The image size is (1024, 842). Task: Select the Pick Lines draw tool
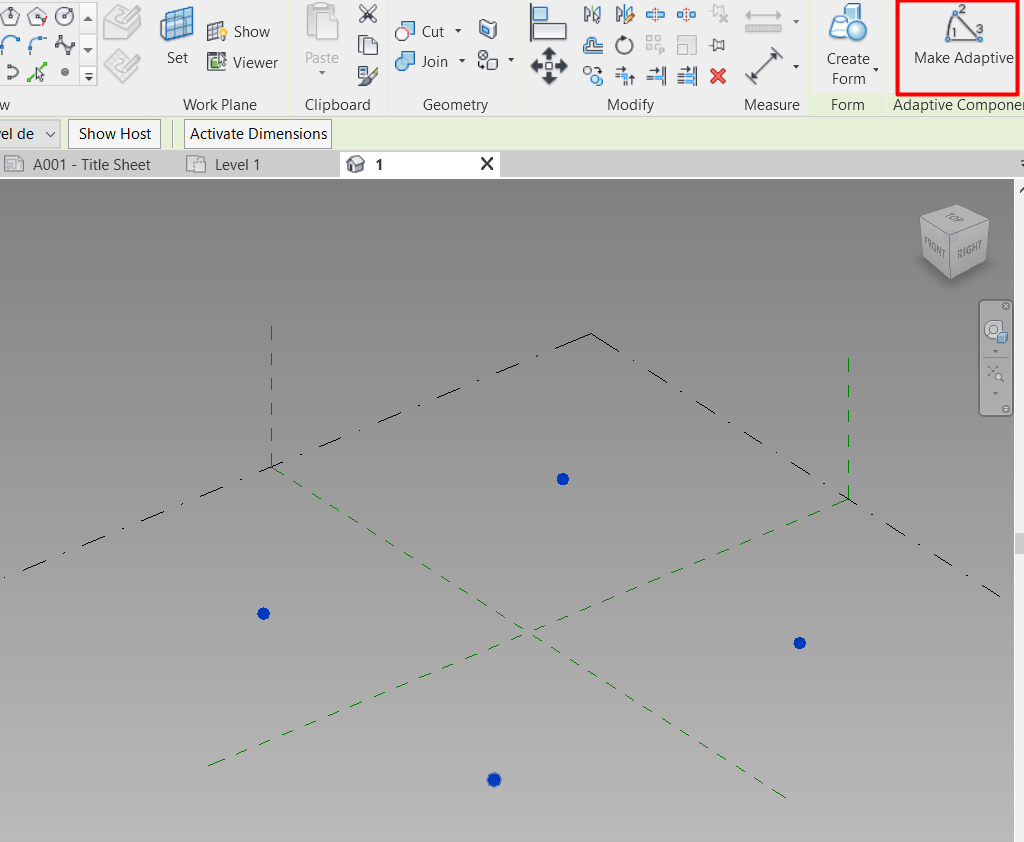pos(37,72)
